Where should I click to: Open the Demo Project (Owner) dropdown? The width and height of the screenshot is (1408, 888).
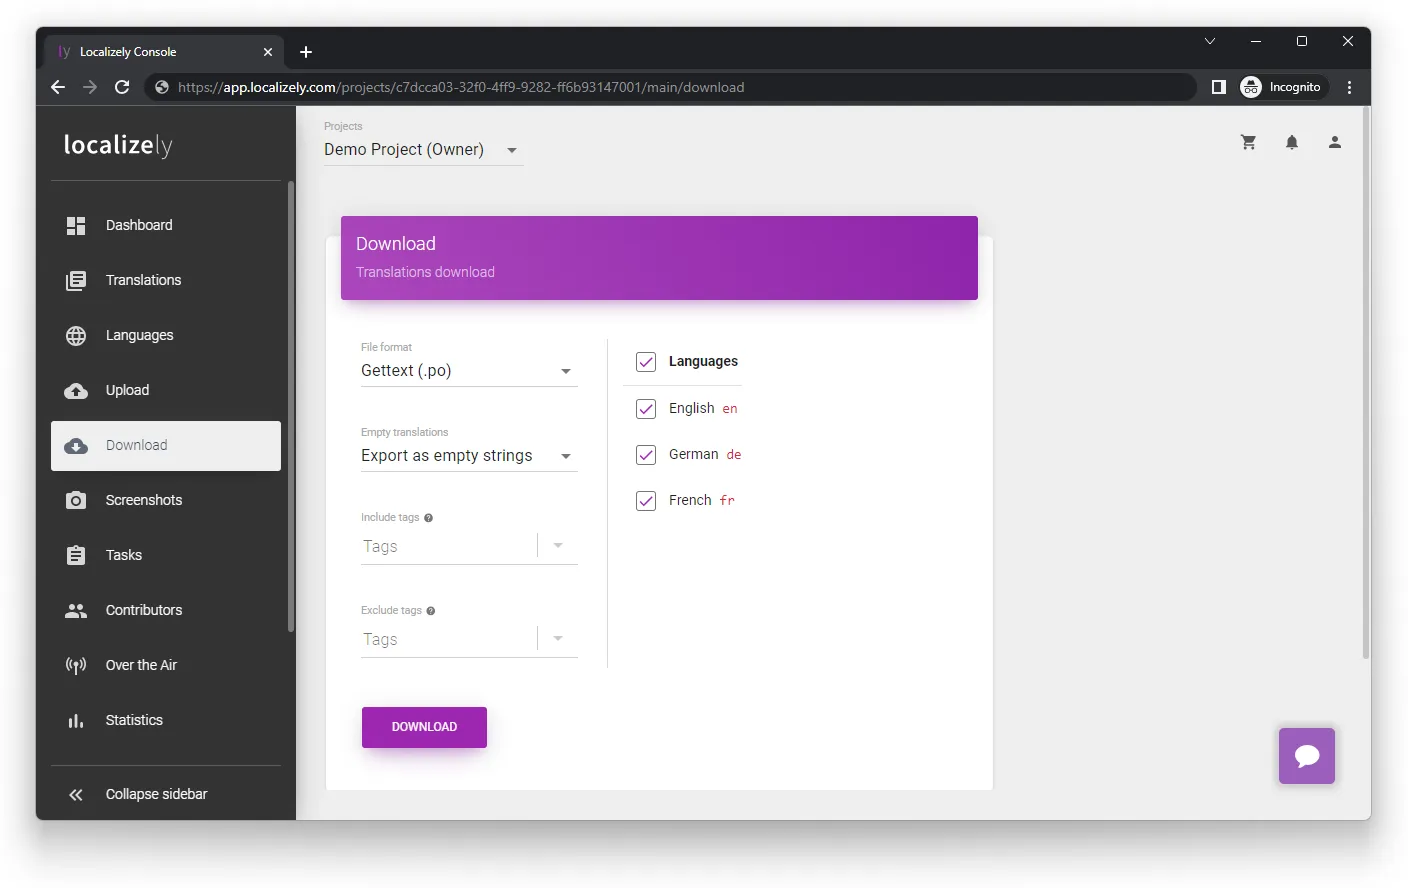423,150
